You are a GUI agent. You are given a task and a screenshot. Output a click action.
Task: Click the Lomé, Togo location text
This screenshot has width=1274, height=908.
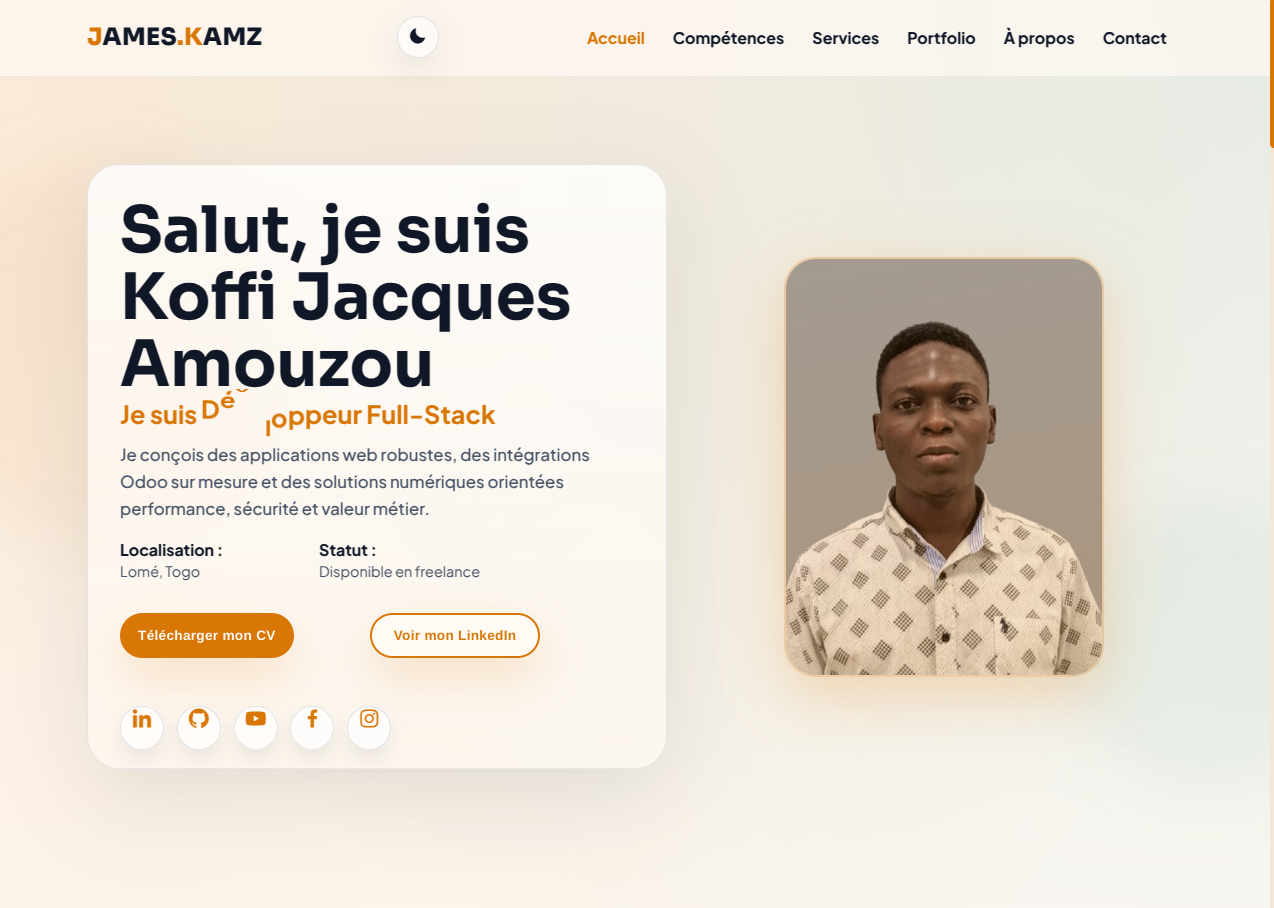(160, 572)
